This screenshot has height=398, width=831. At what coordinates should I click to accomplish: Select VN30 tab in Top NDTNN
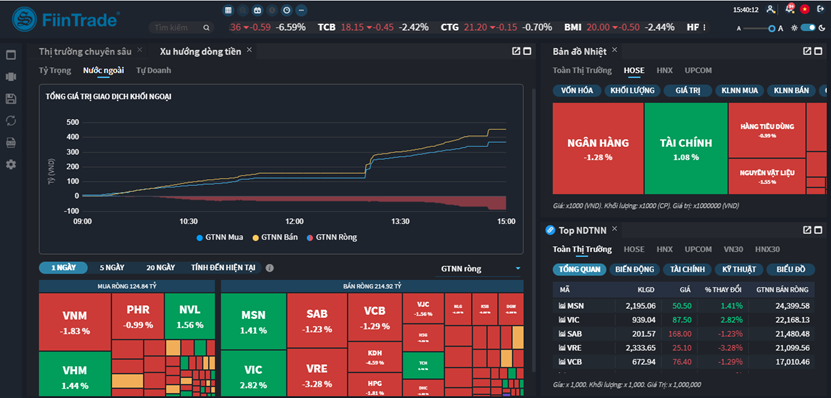tap(734, 249)
